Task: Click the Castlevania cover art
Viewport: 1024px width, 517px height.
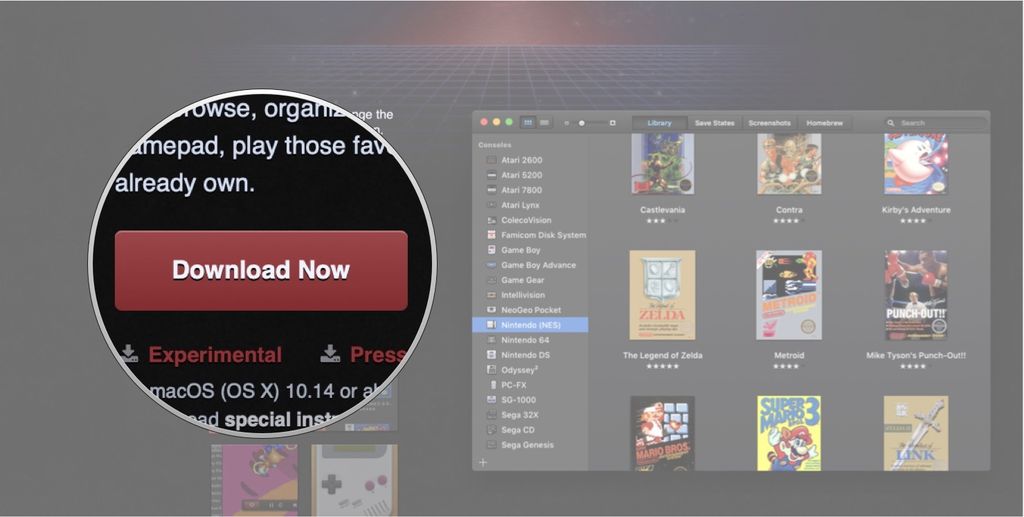Action: point(662,163)
